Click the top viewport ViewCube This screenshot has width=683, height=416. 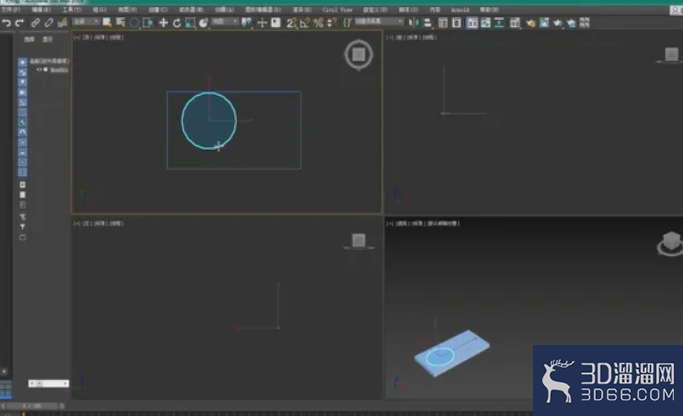click(358, 54)
